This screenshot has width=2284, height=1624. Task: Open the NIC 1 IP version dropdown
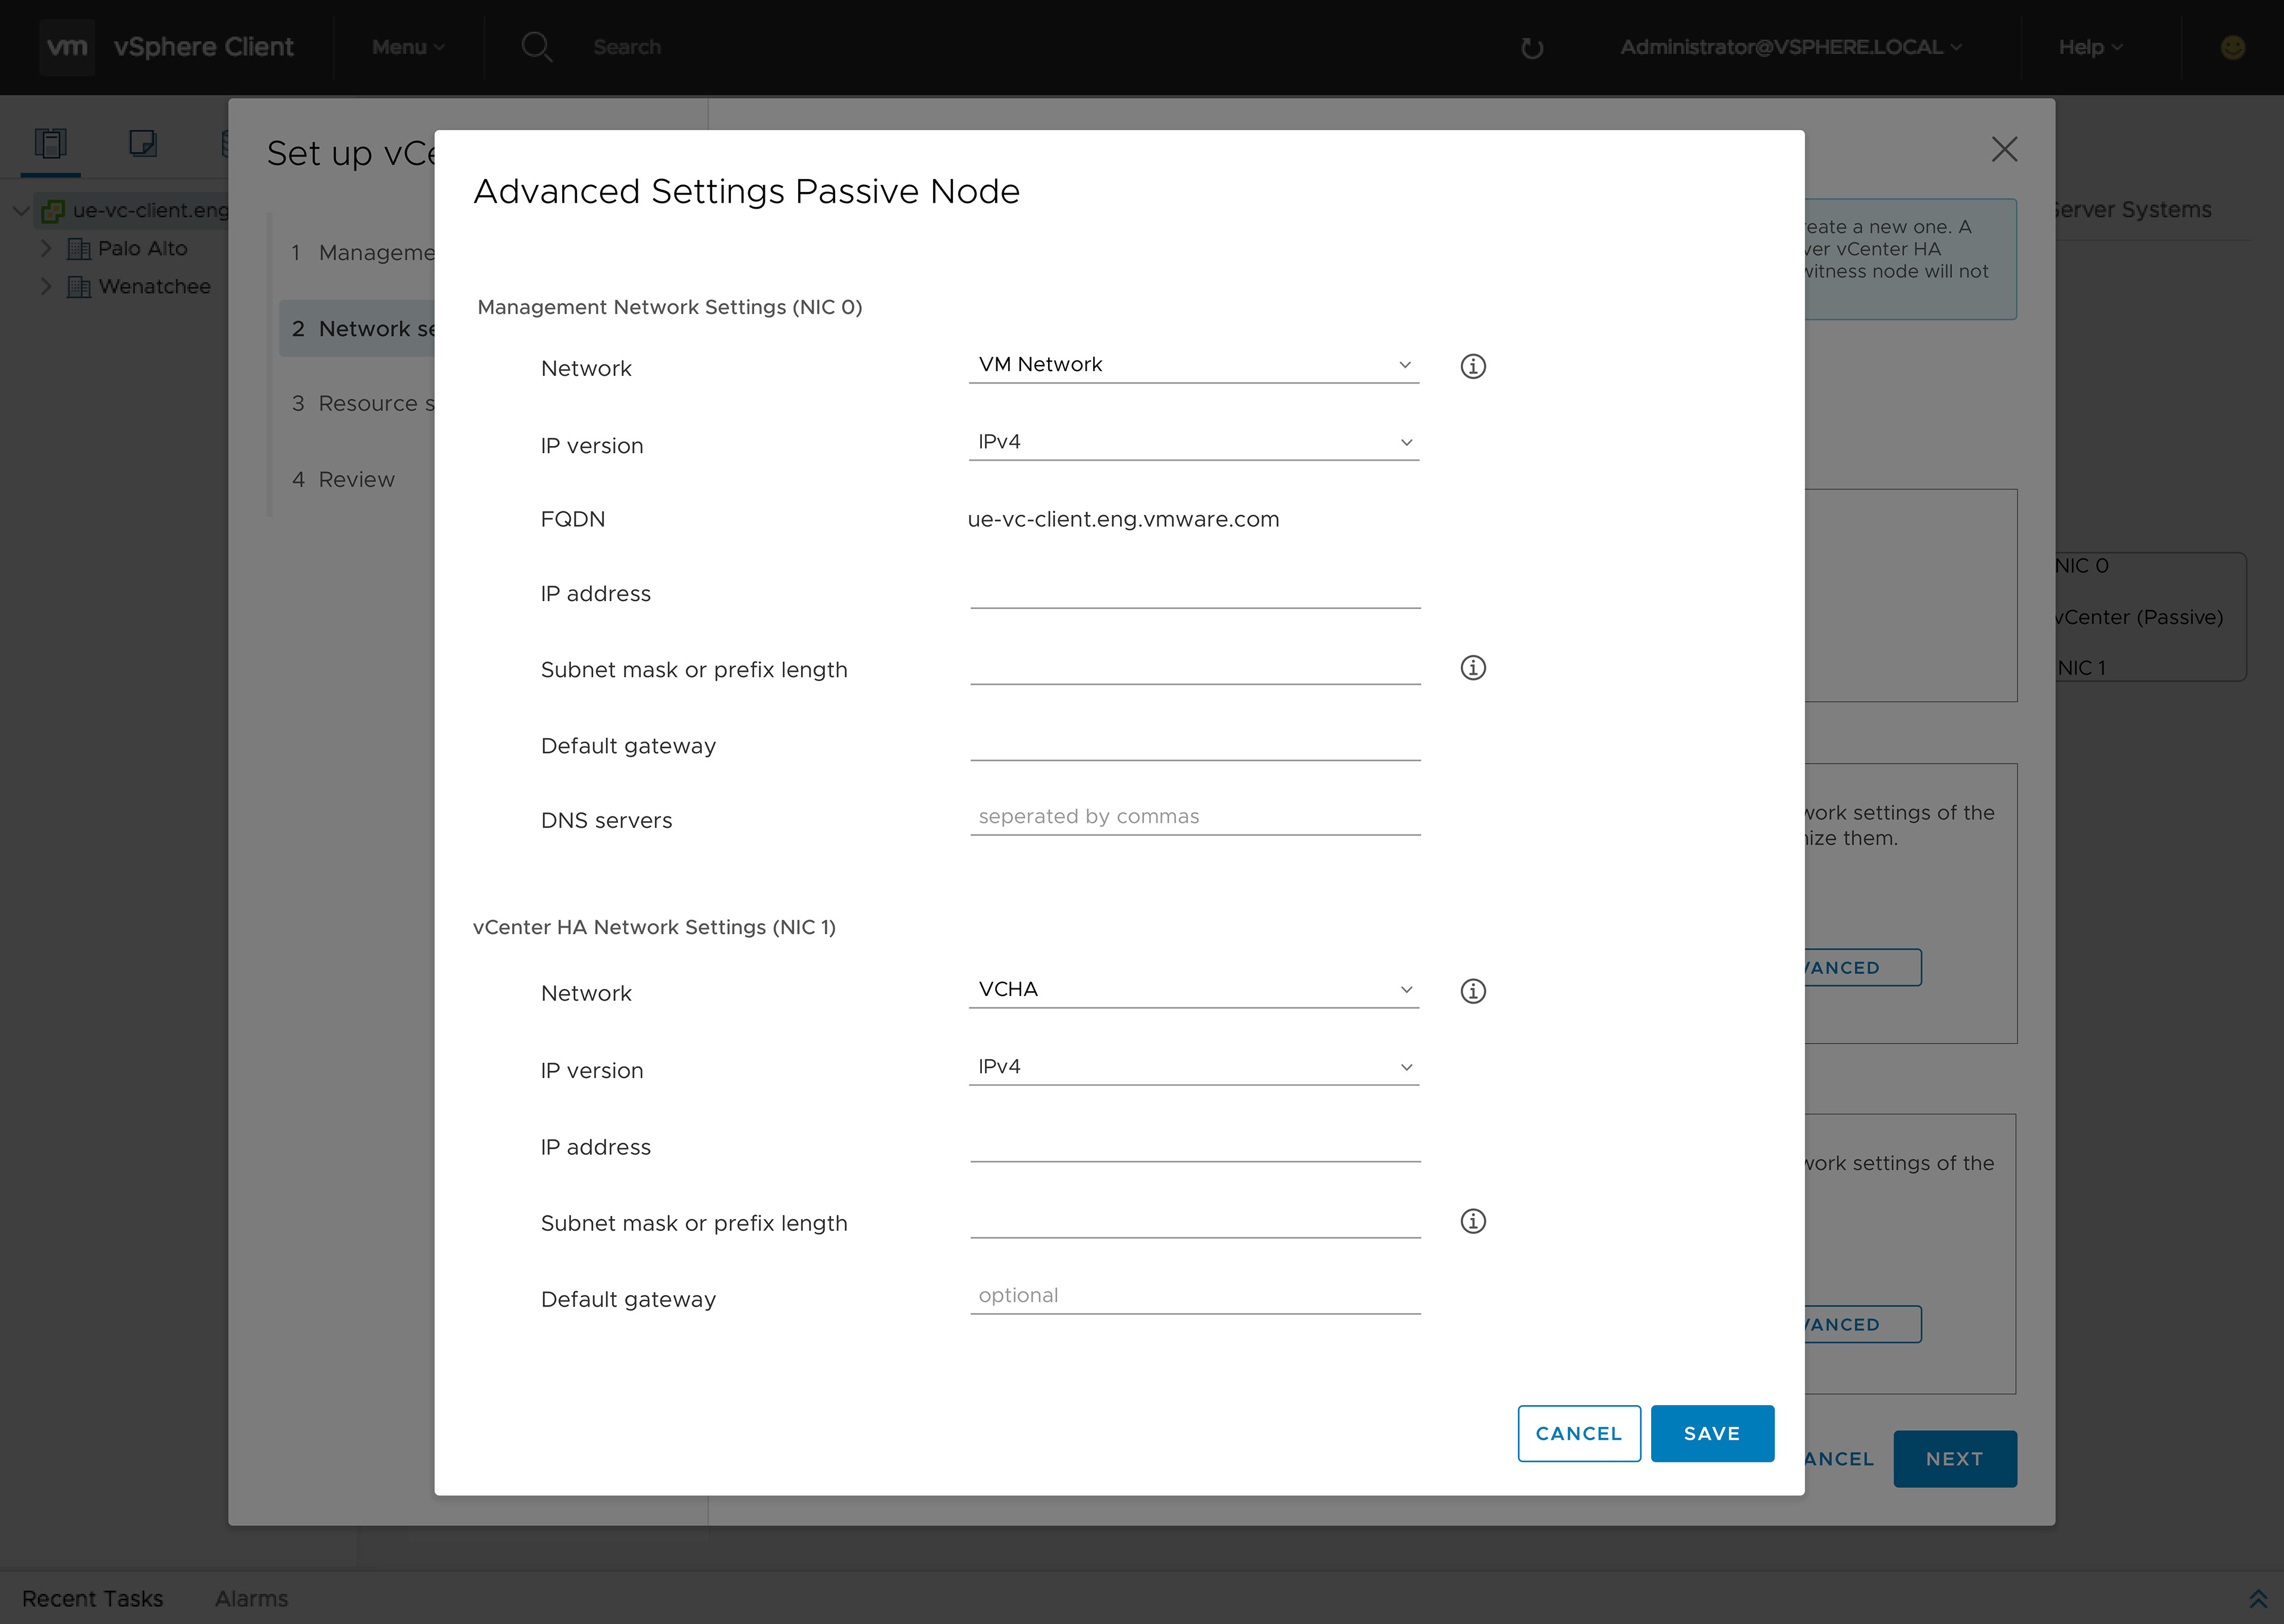[x=1193, y=1067]
